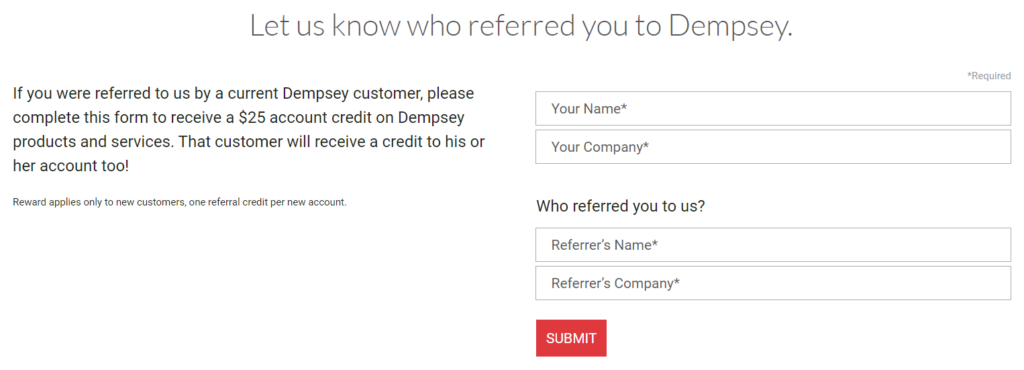1024x370 pixels.
Task: Focus the Your Company text box
Action: pyautogui.click(x=773, y=147)
